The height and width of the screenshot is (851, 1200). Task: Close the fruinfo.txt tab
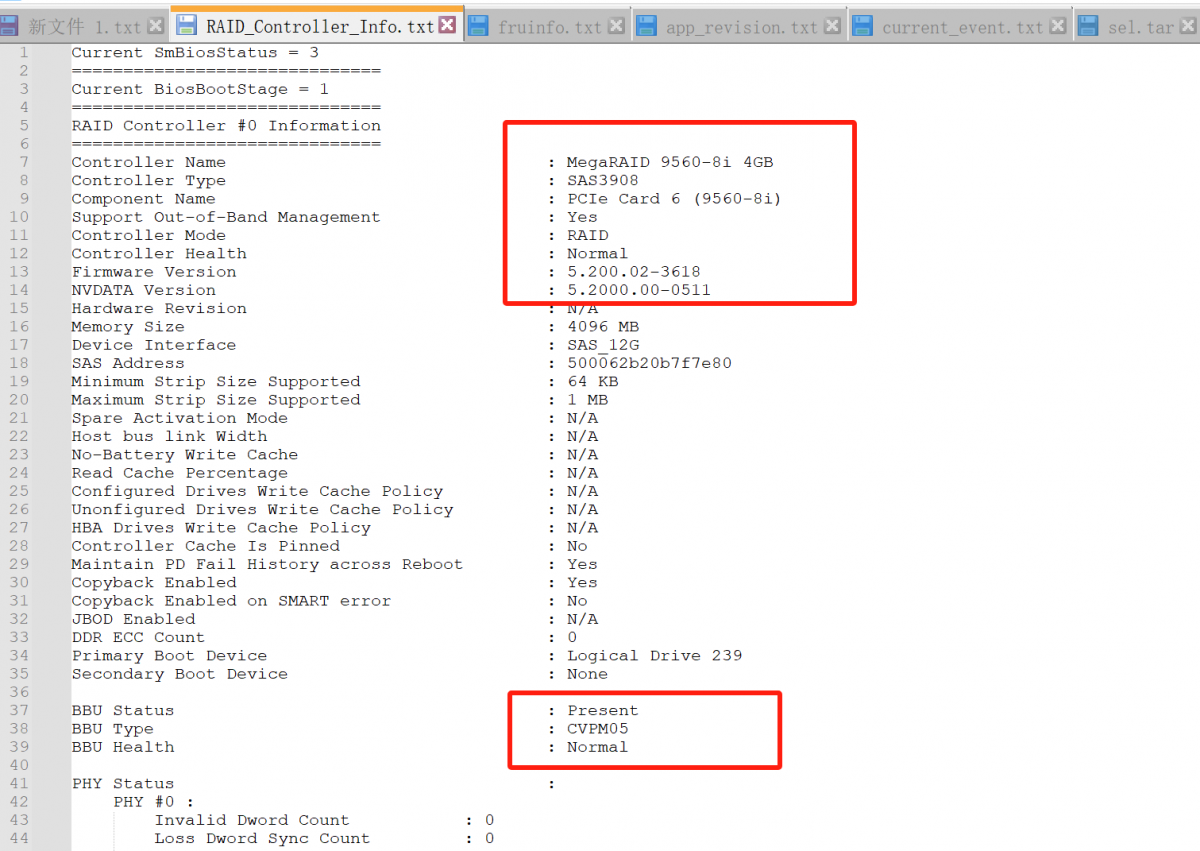[x=616, y=27]
